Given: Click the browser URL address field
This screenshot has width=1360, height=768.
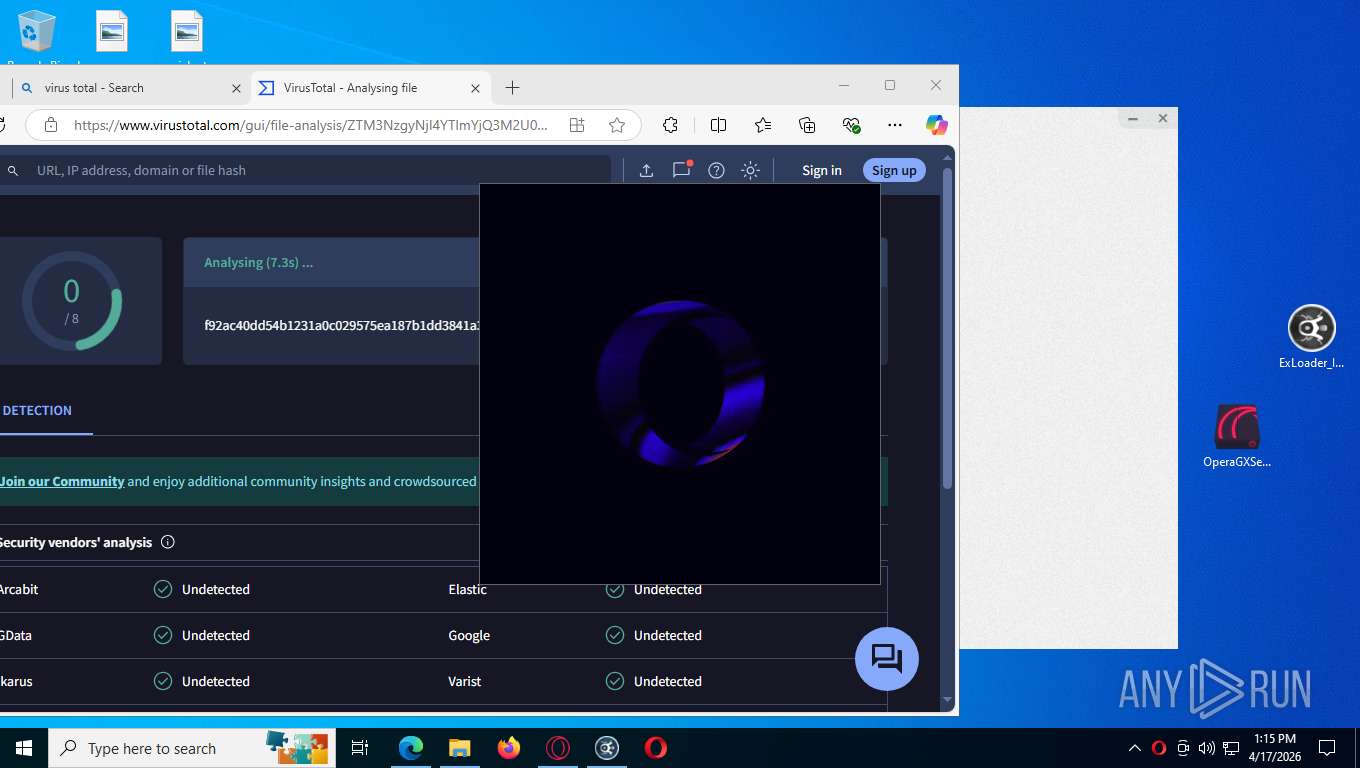Looking at the screenshot, I should click(x=310, y=125).
